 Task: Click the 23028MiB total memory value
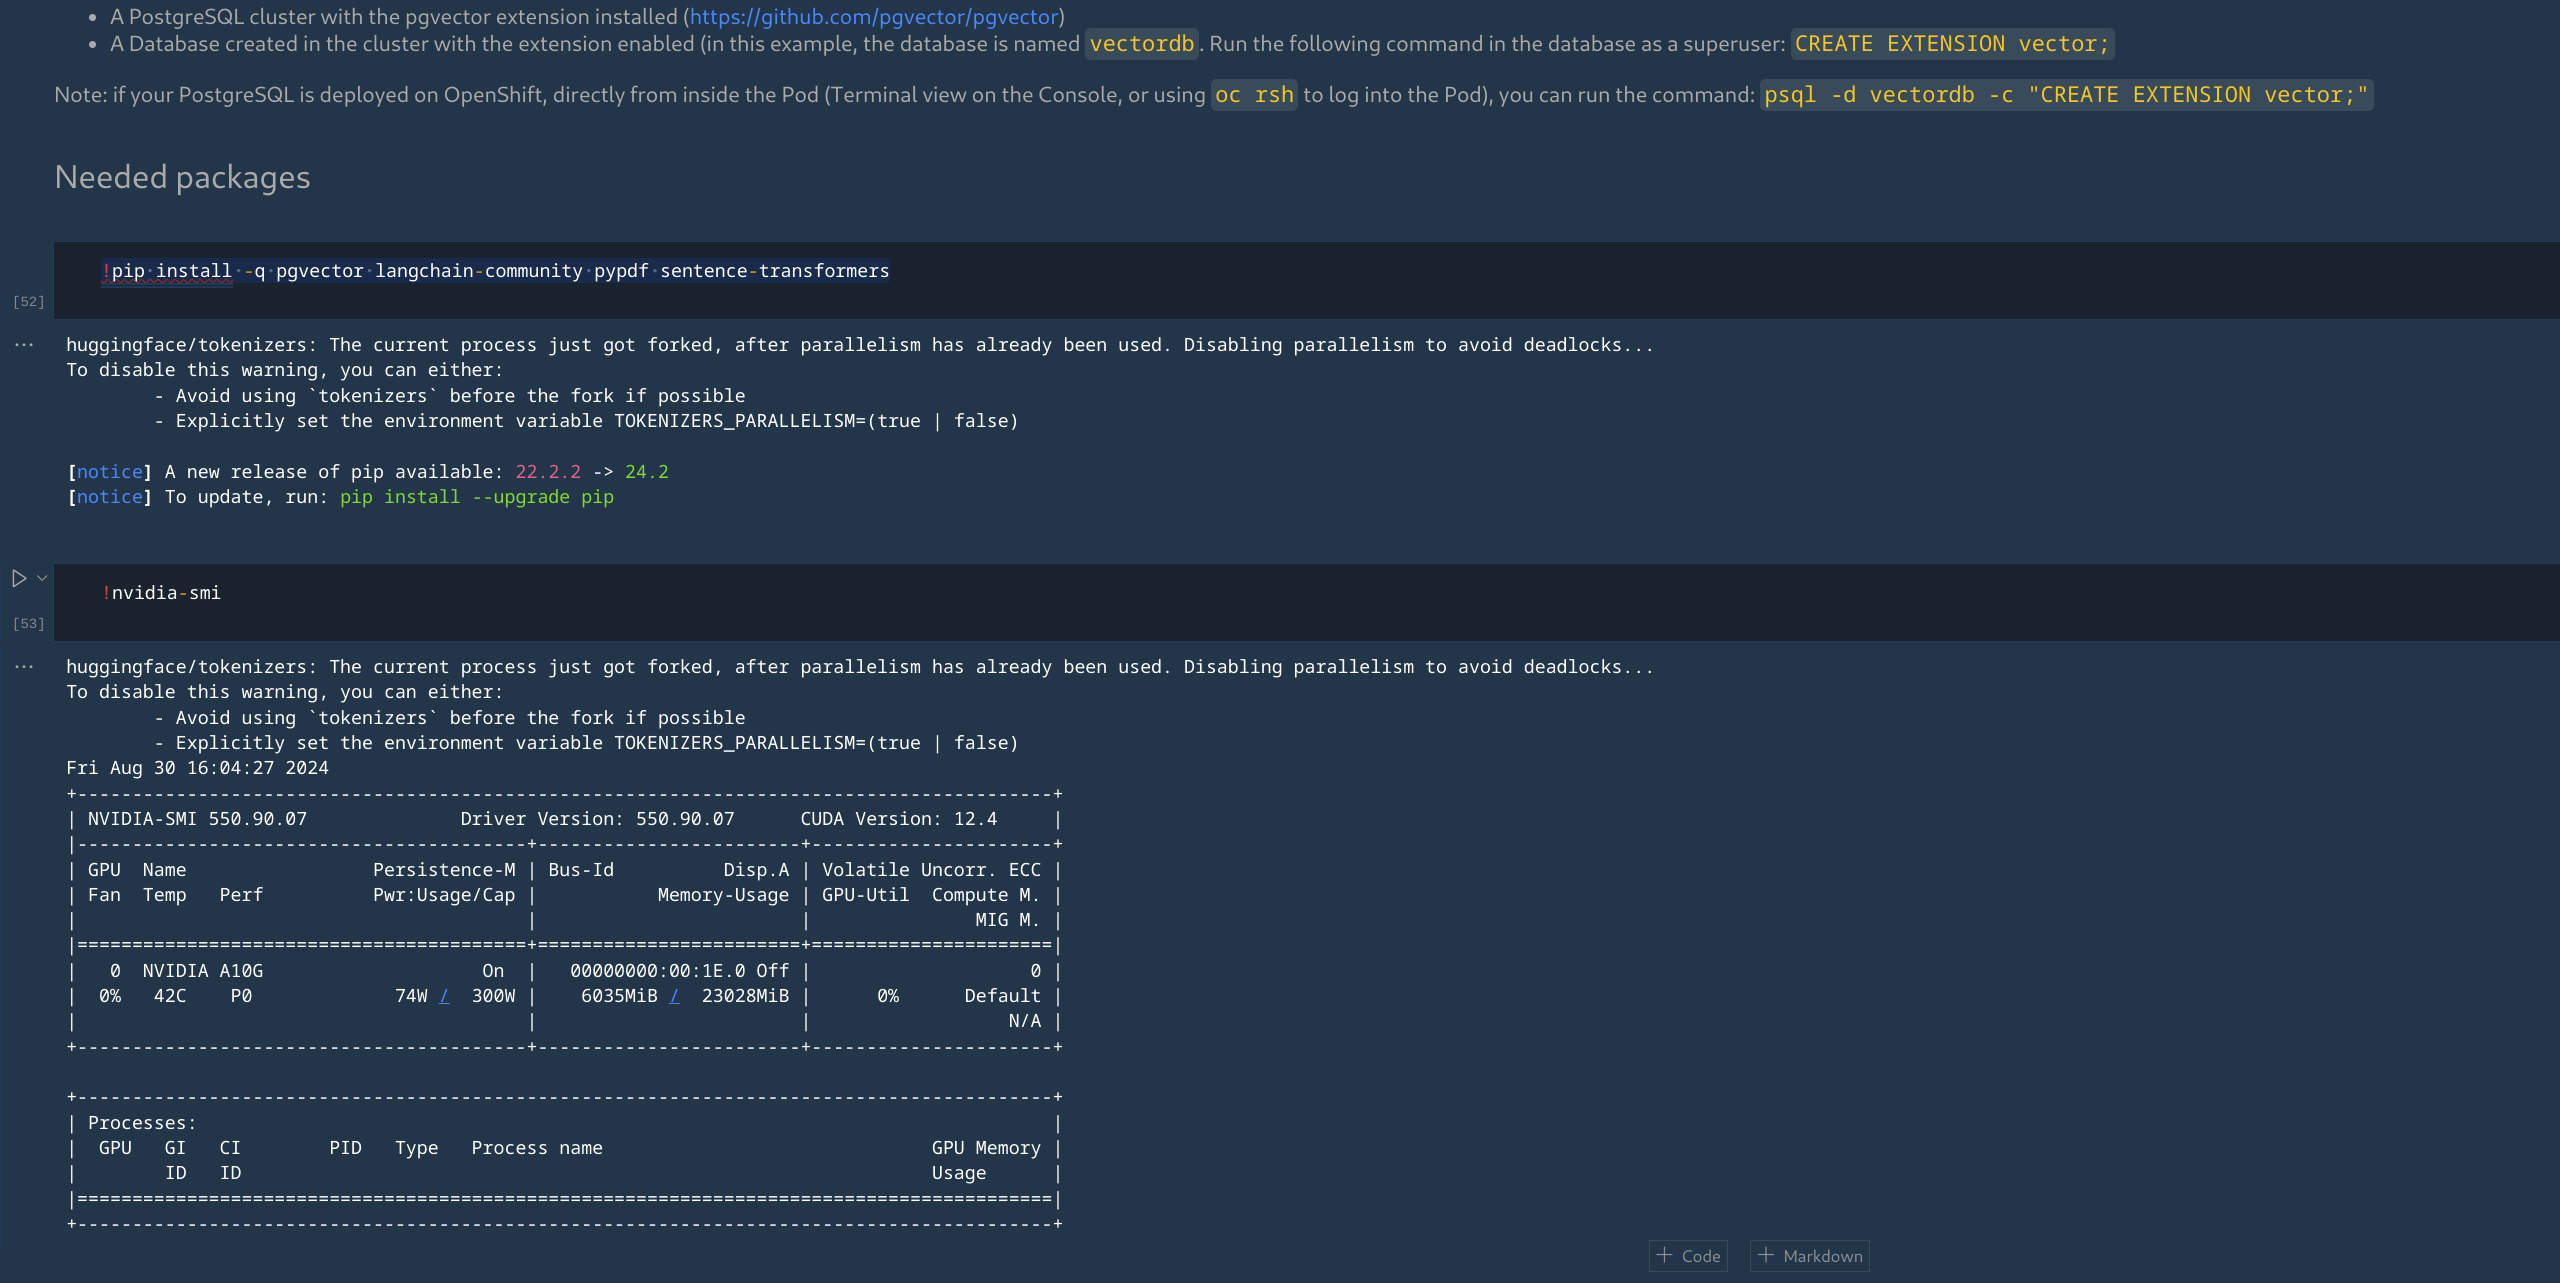click(x=745, y=996)
